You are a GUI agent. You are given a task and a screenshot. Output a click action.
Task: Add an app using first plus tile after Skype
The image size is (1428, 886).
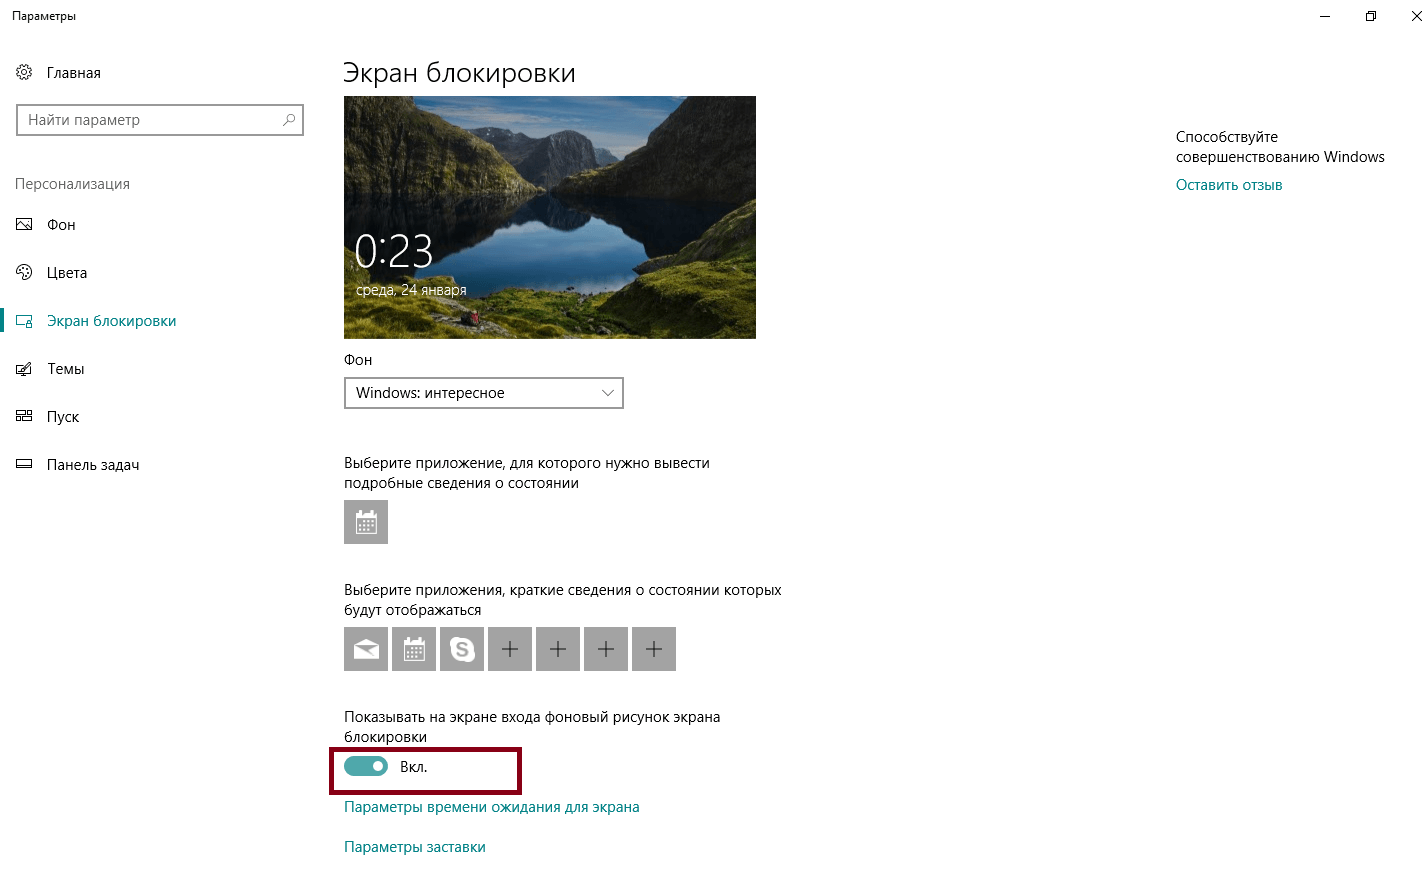point(510,649)
